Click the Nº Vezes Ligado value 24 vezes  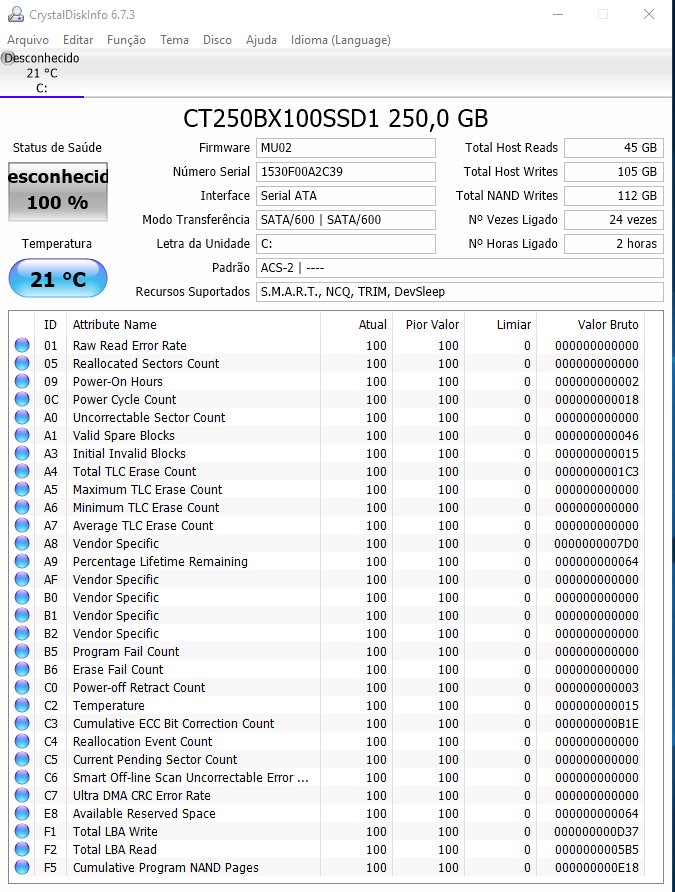click(x=614, y=220)
